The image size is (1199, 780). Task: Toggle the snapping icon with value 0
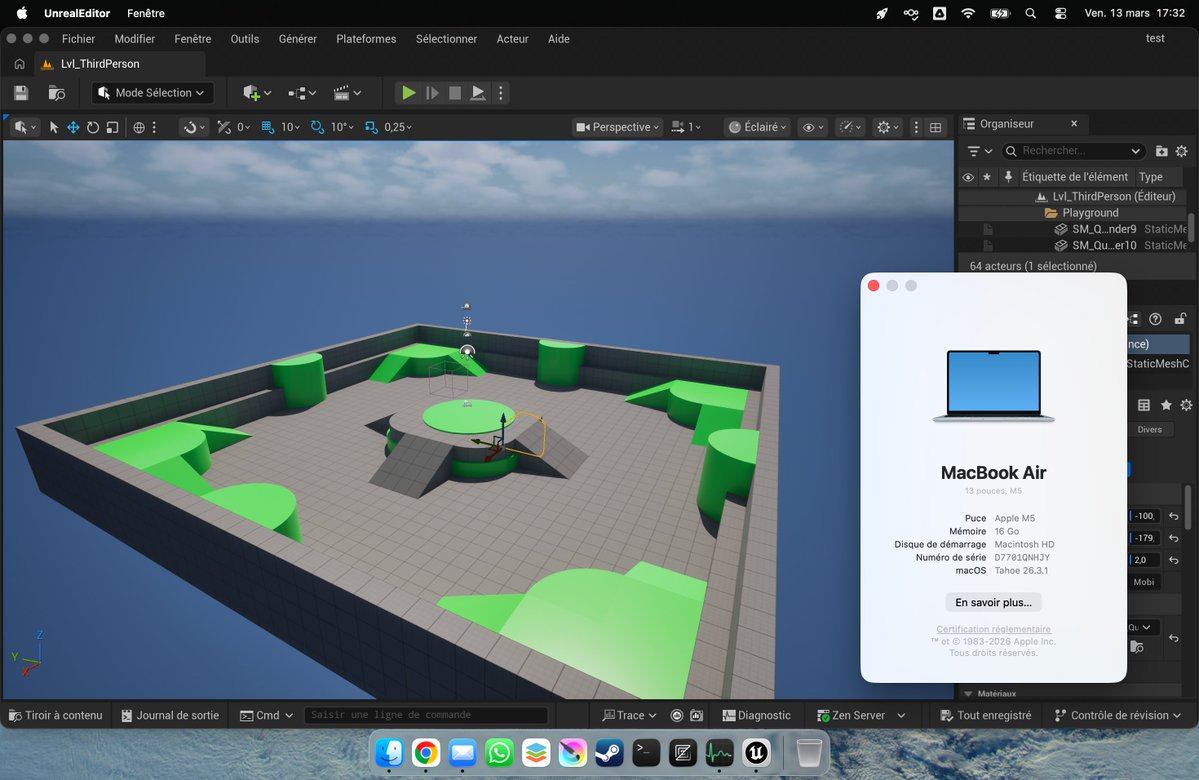point(223,127)
